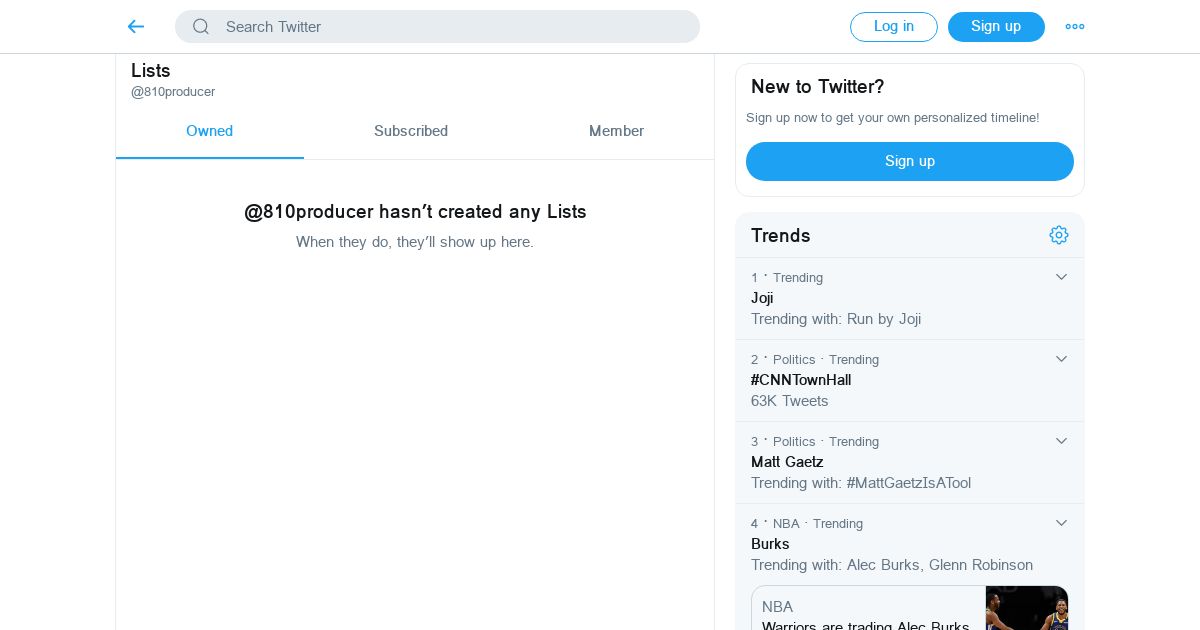Open the #CNNTownHall trending topic
The width and height of the screenshot is (1200, 630).
tap(801, 380)
